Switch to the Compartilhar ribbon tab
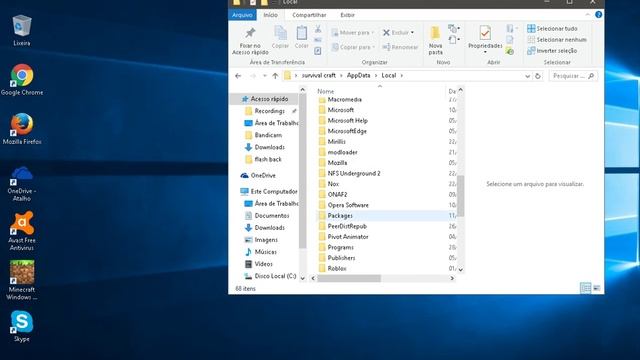This screenshot has height=360, width=640. pos(309,15)
